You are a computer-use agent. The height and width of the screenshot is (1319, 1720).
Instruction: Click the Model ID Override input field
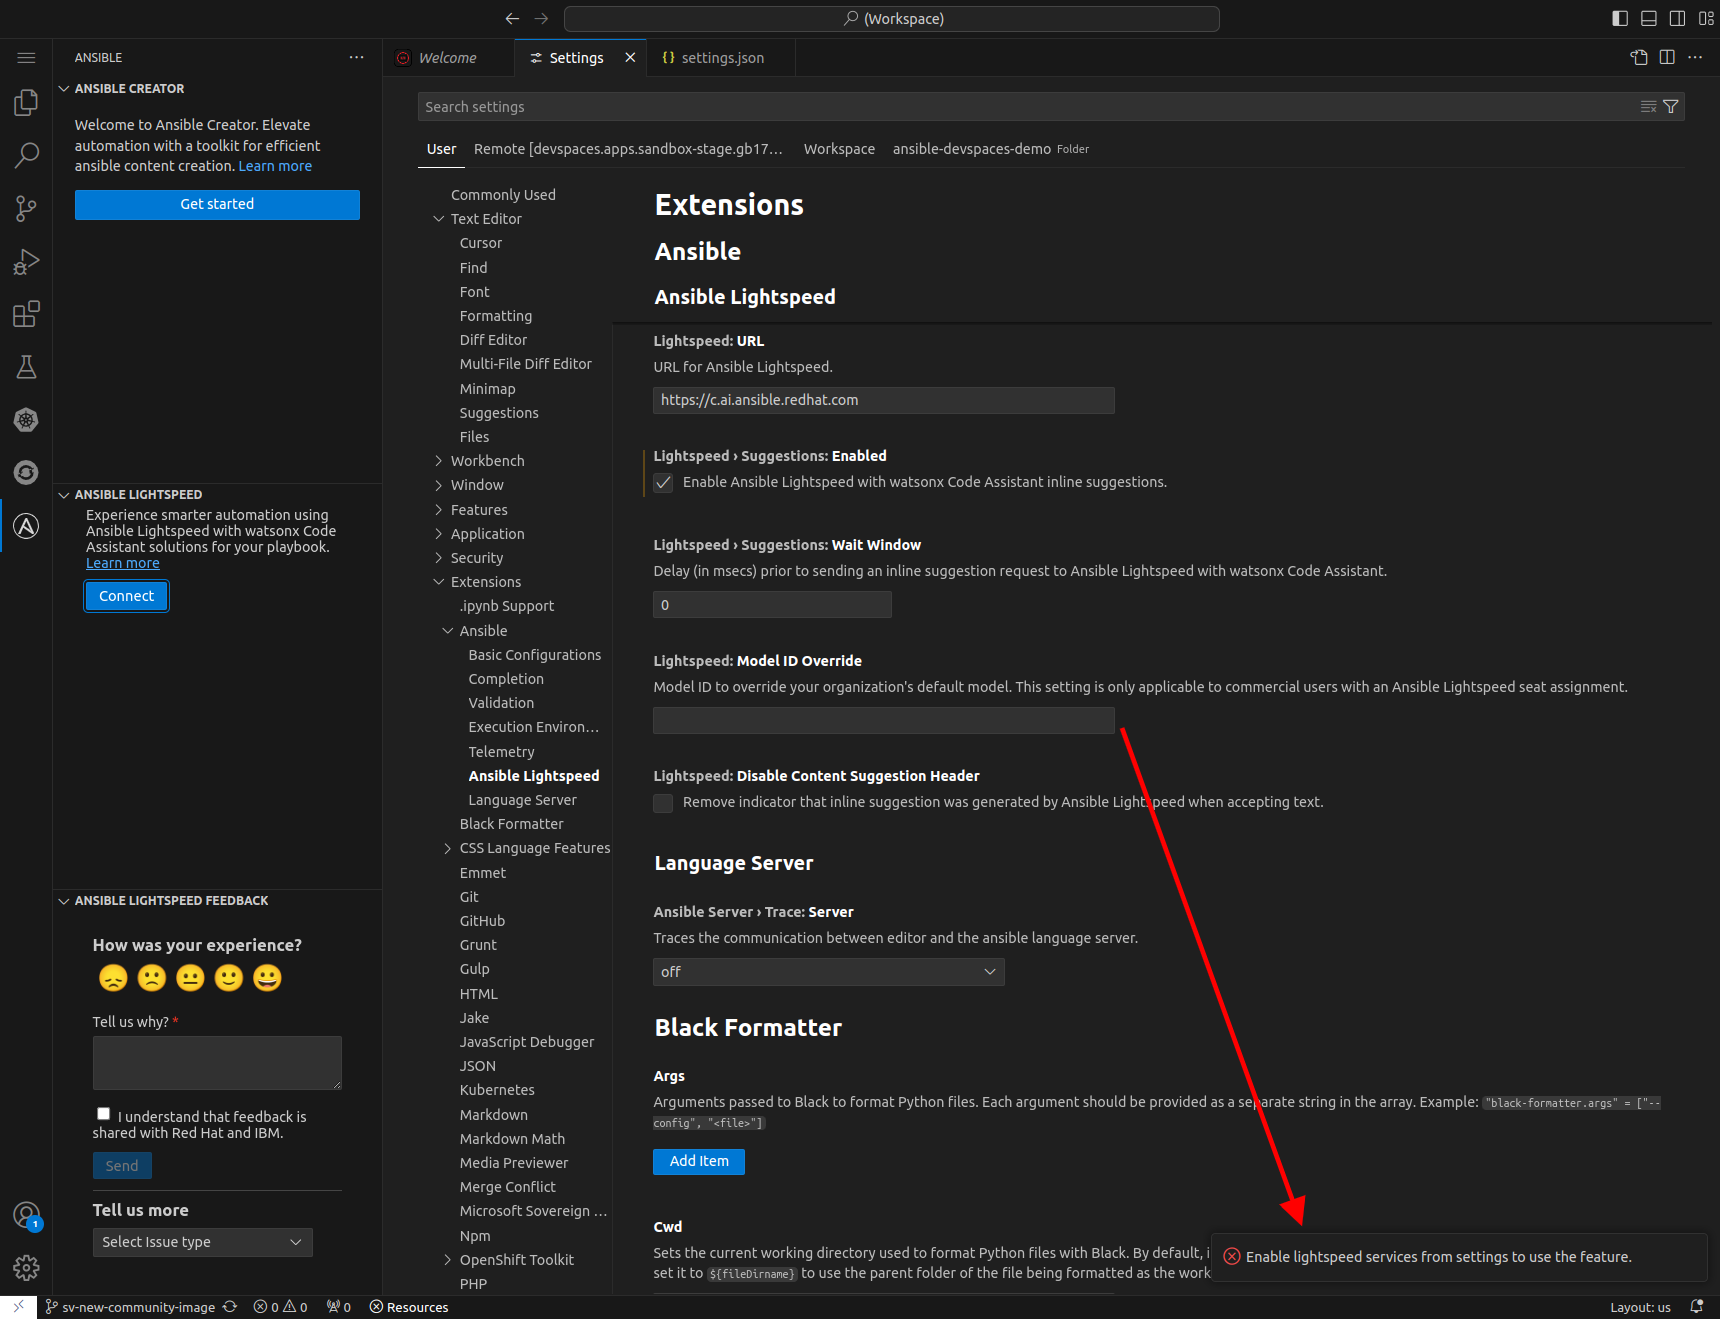[883, 721]
